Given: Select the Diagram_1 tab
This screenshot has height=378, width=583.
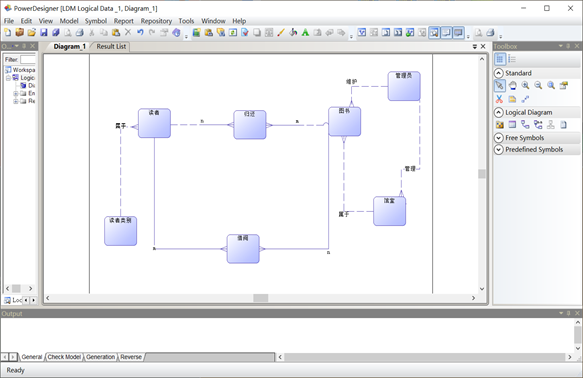Looking at the screenshot, I should tap(70, 46).
